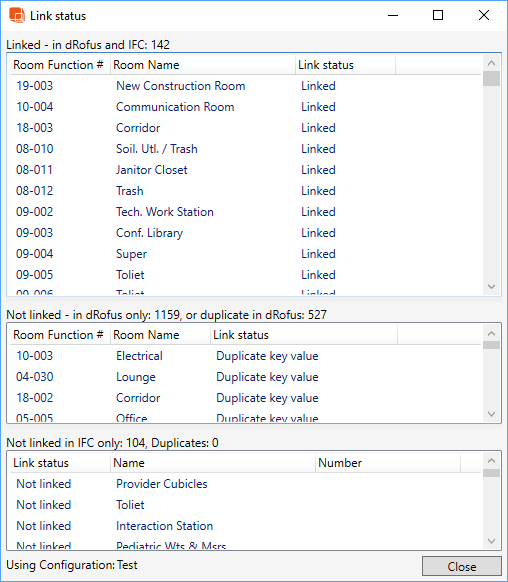The height and width of the screenshot is (582, 508).
Task: Select the 08-011 Janitor Closet row
Action: 246,170
